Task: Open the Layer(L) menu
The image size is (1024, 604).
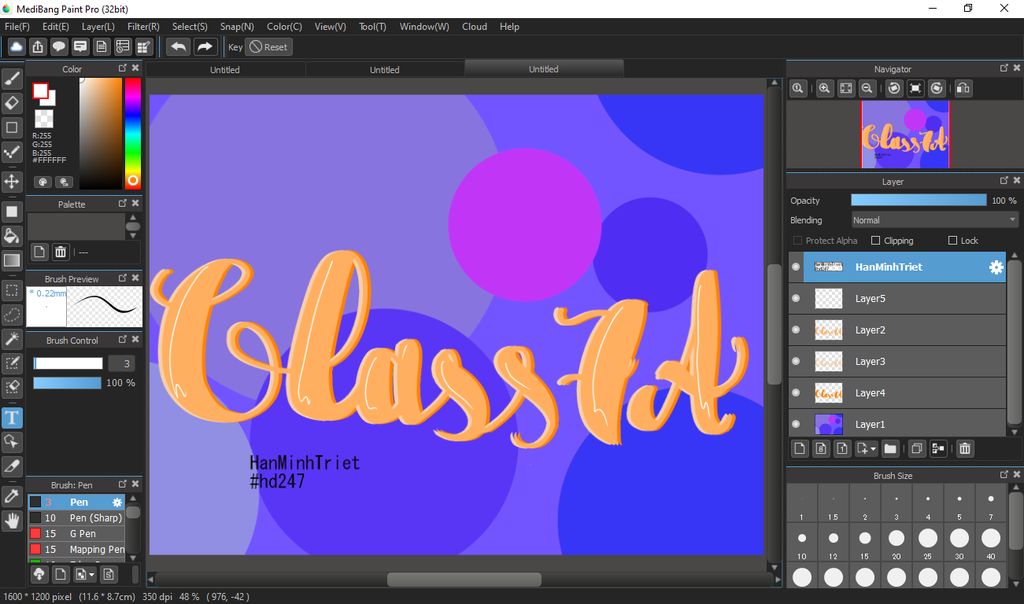Action: [98, 27]
